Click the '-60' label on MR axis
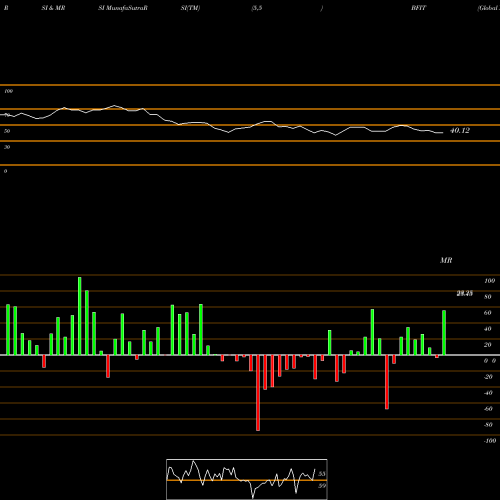Image resolution: width=500 pixels, height=500 pixels. coord(488,409)
